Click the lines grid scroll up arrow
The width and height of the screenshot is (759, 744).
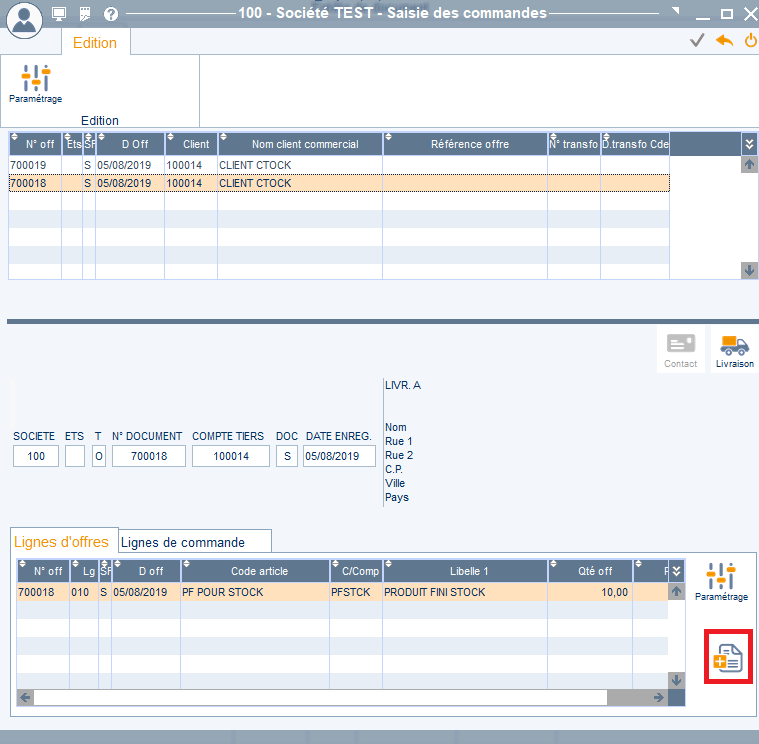[676, 592]
